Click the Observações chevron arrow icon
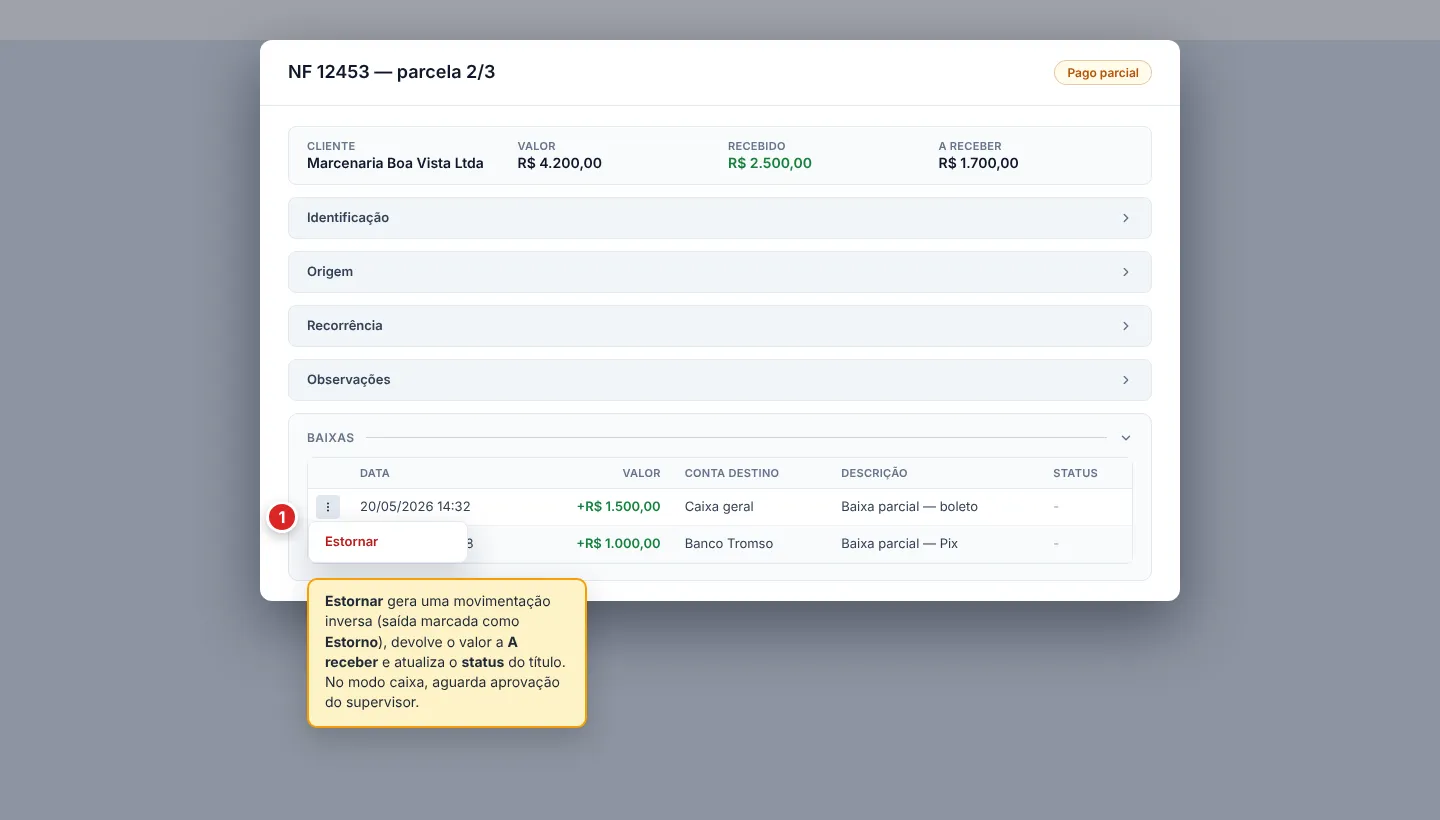Viewport: 1440px width, 820px height. click(x=1125, y=380)
